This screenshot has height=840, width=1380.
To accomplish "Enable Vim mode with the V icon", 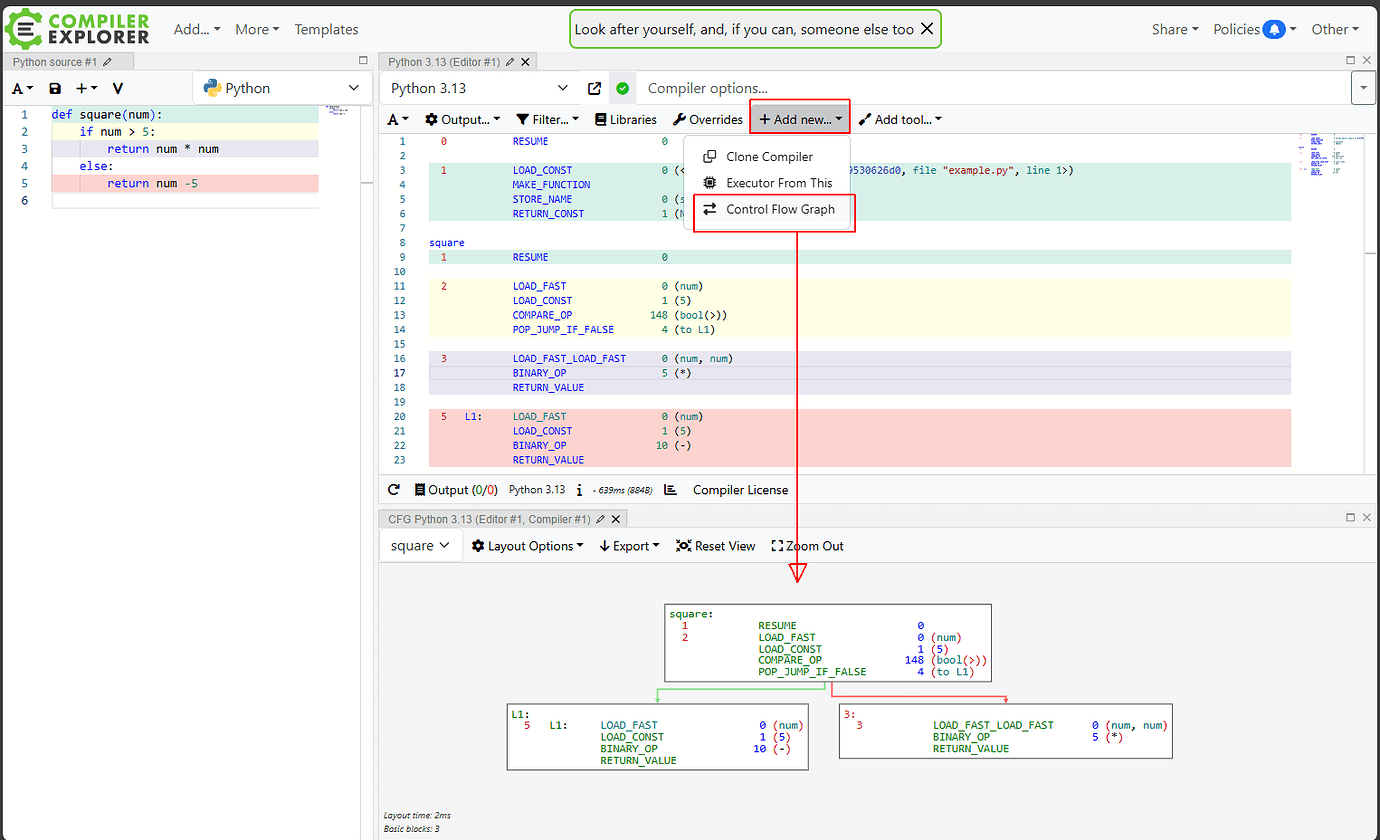I will [117, 88].
